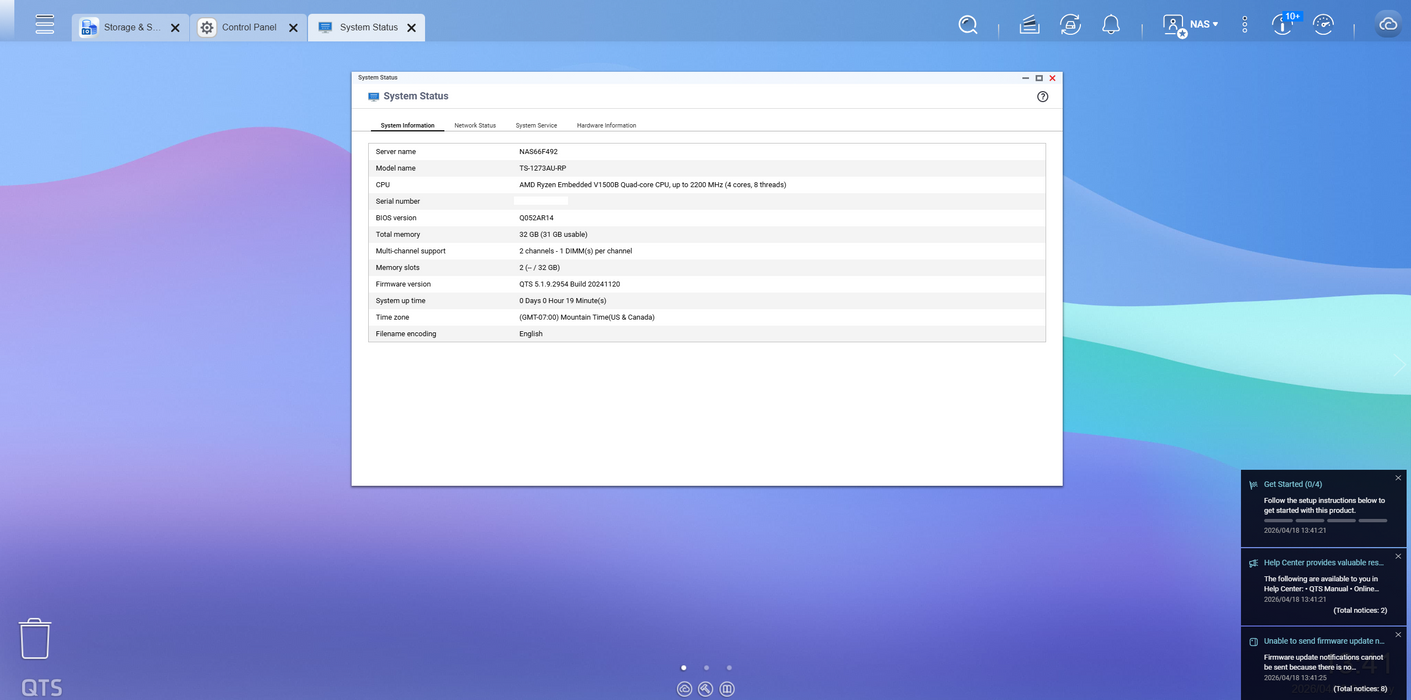
Task: Go to next desktop page arrow
Action: 1399,366
